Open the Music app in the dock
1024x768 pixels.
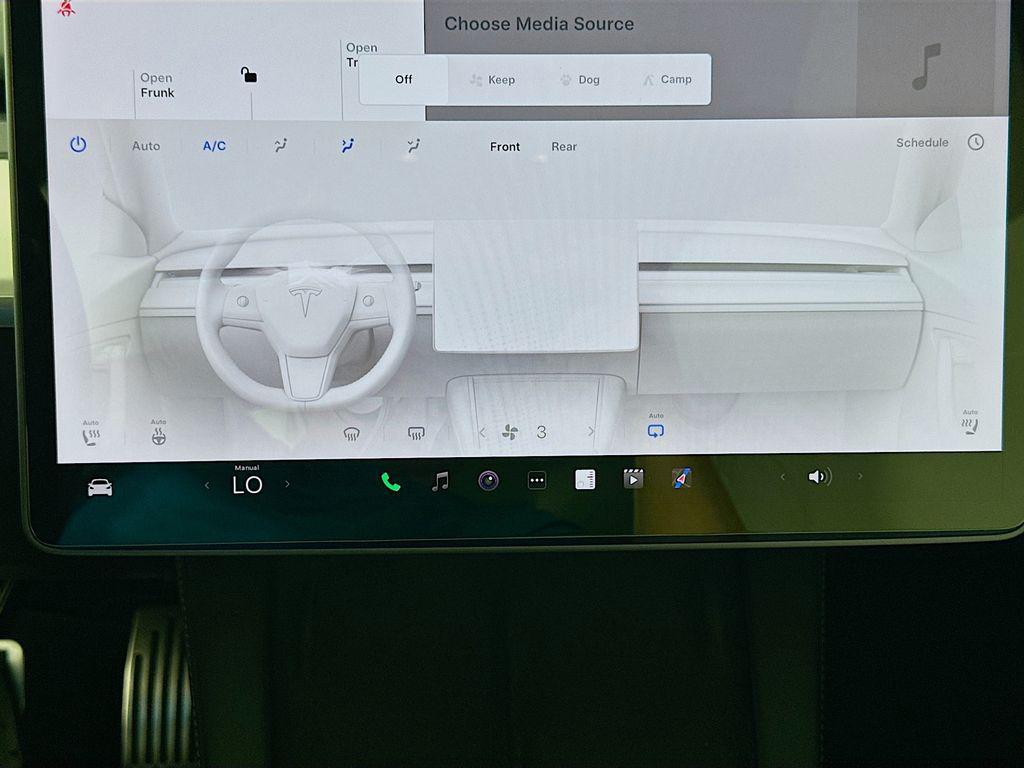[x=439, y=482]
